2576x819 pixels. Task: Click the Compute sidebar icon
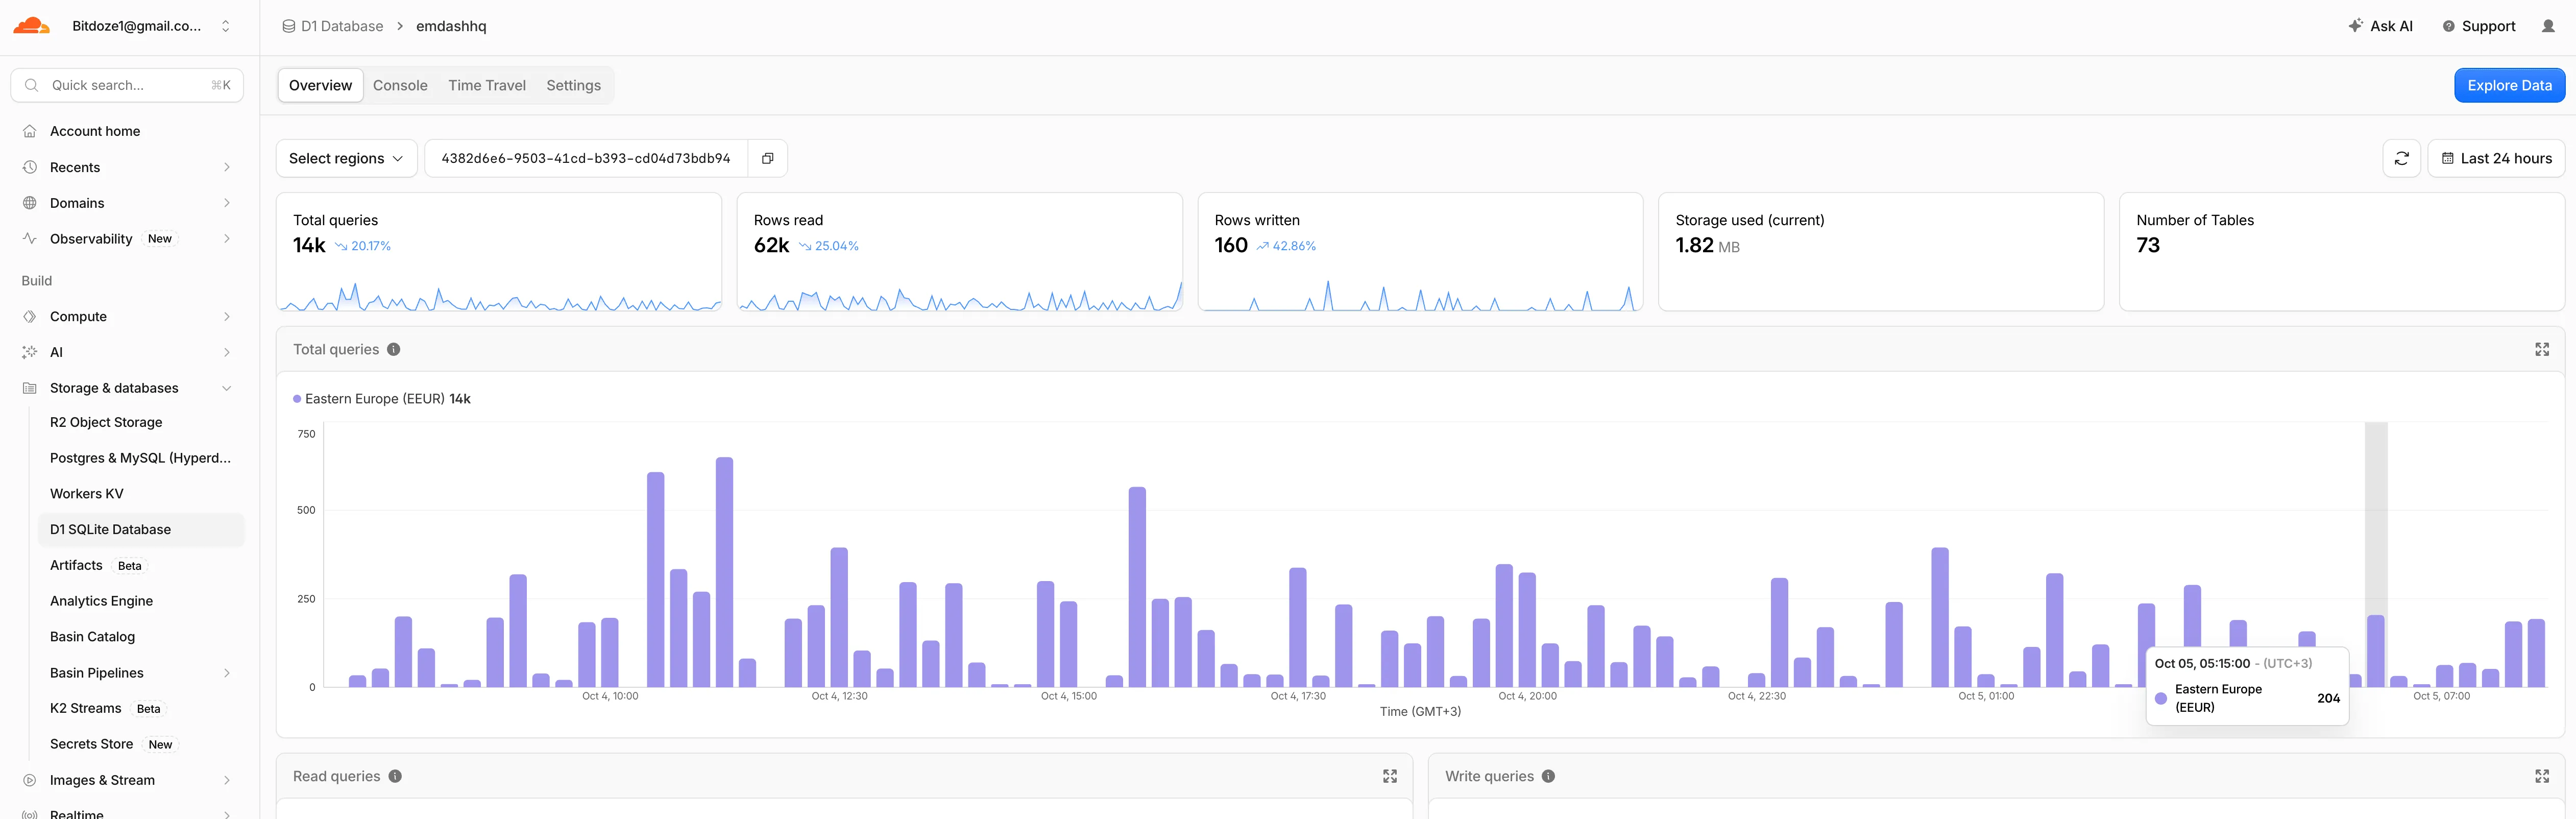[29, 316]
